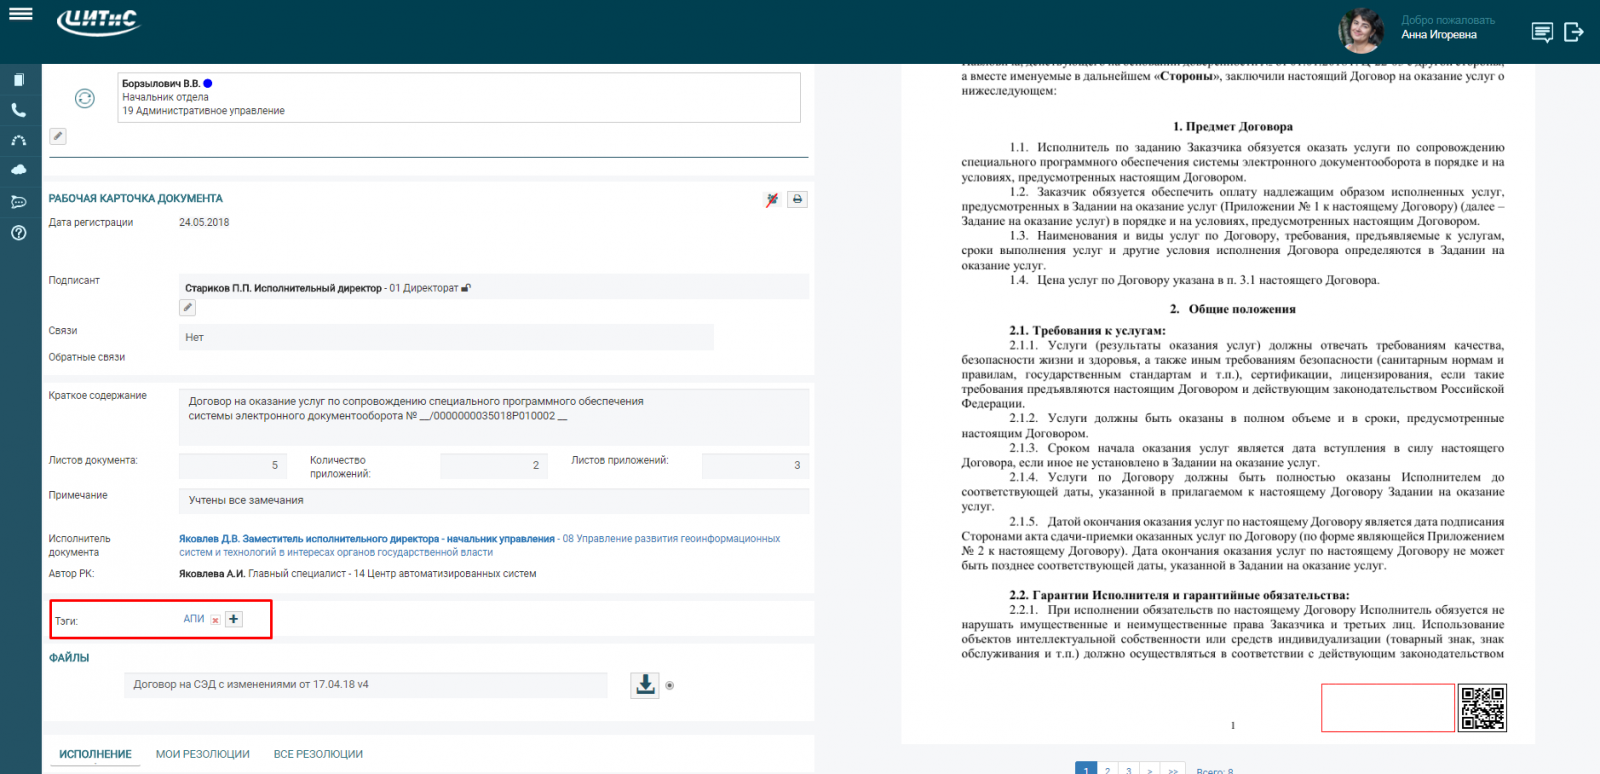The height and width of the screenshot is (774, 1600).
Task: Go to page 2 of document preview
Action: tap(1107, 769)
